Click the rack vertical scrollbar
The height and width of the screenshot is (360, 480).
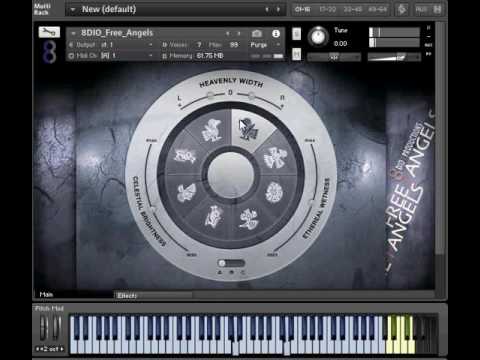tap(441, 138)
